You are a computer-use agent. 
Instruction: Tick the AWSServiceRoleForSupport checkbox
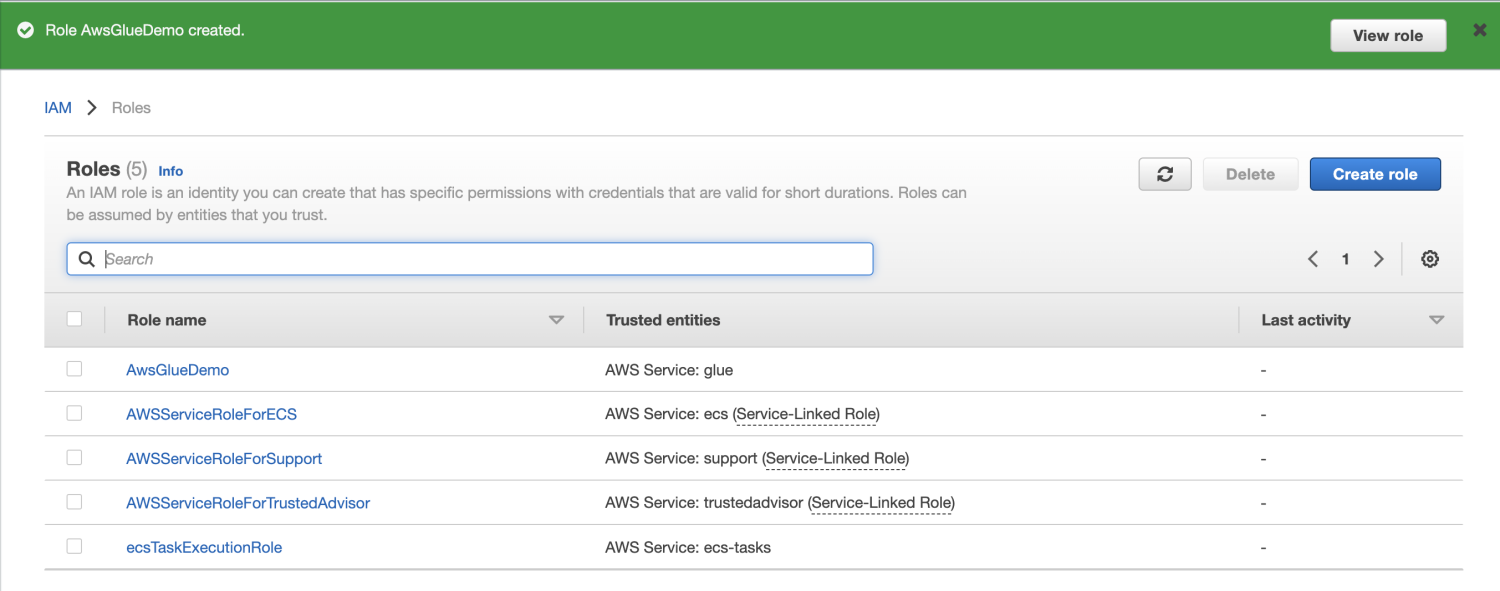pos(74,457)
